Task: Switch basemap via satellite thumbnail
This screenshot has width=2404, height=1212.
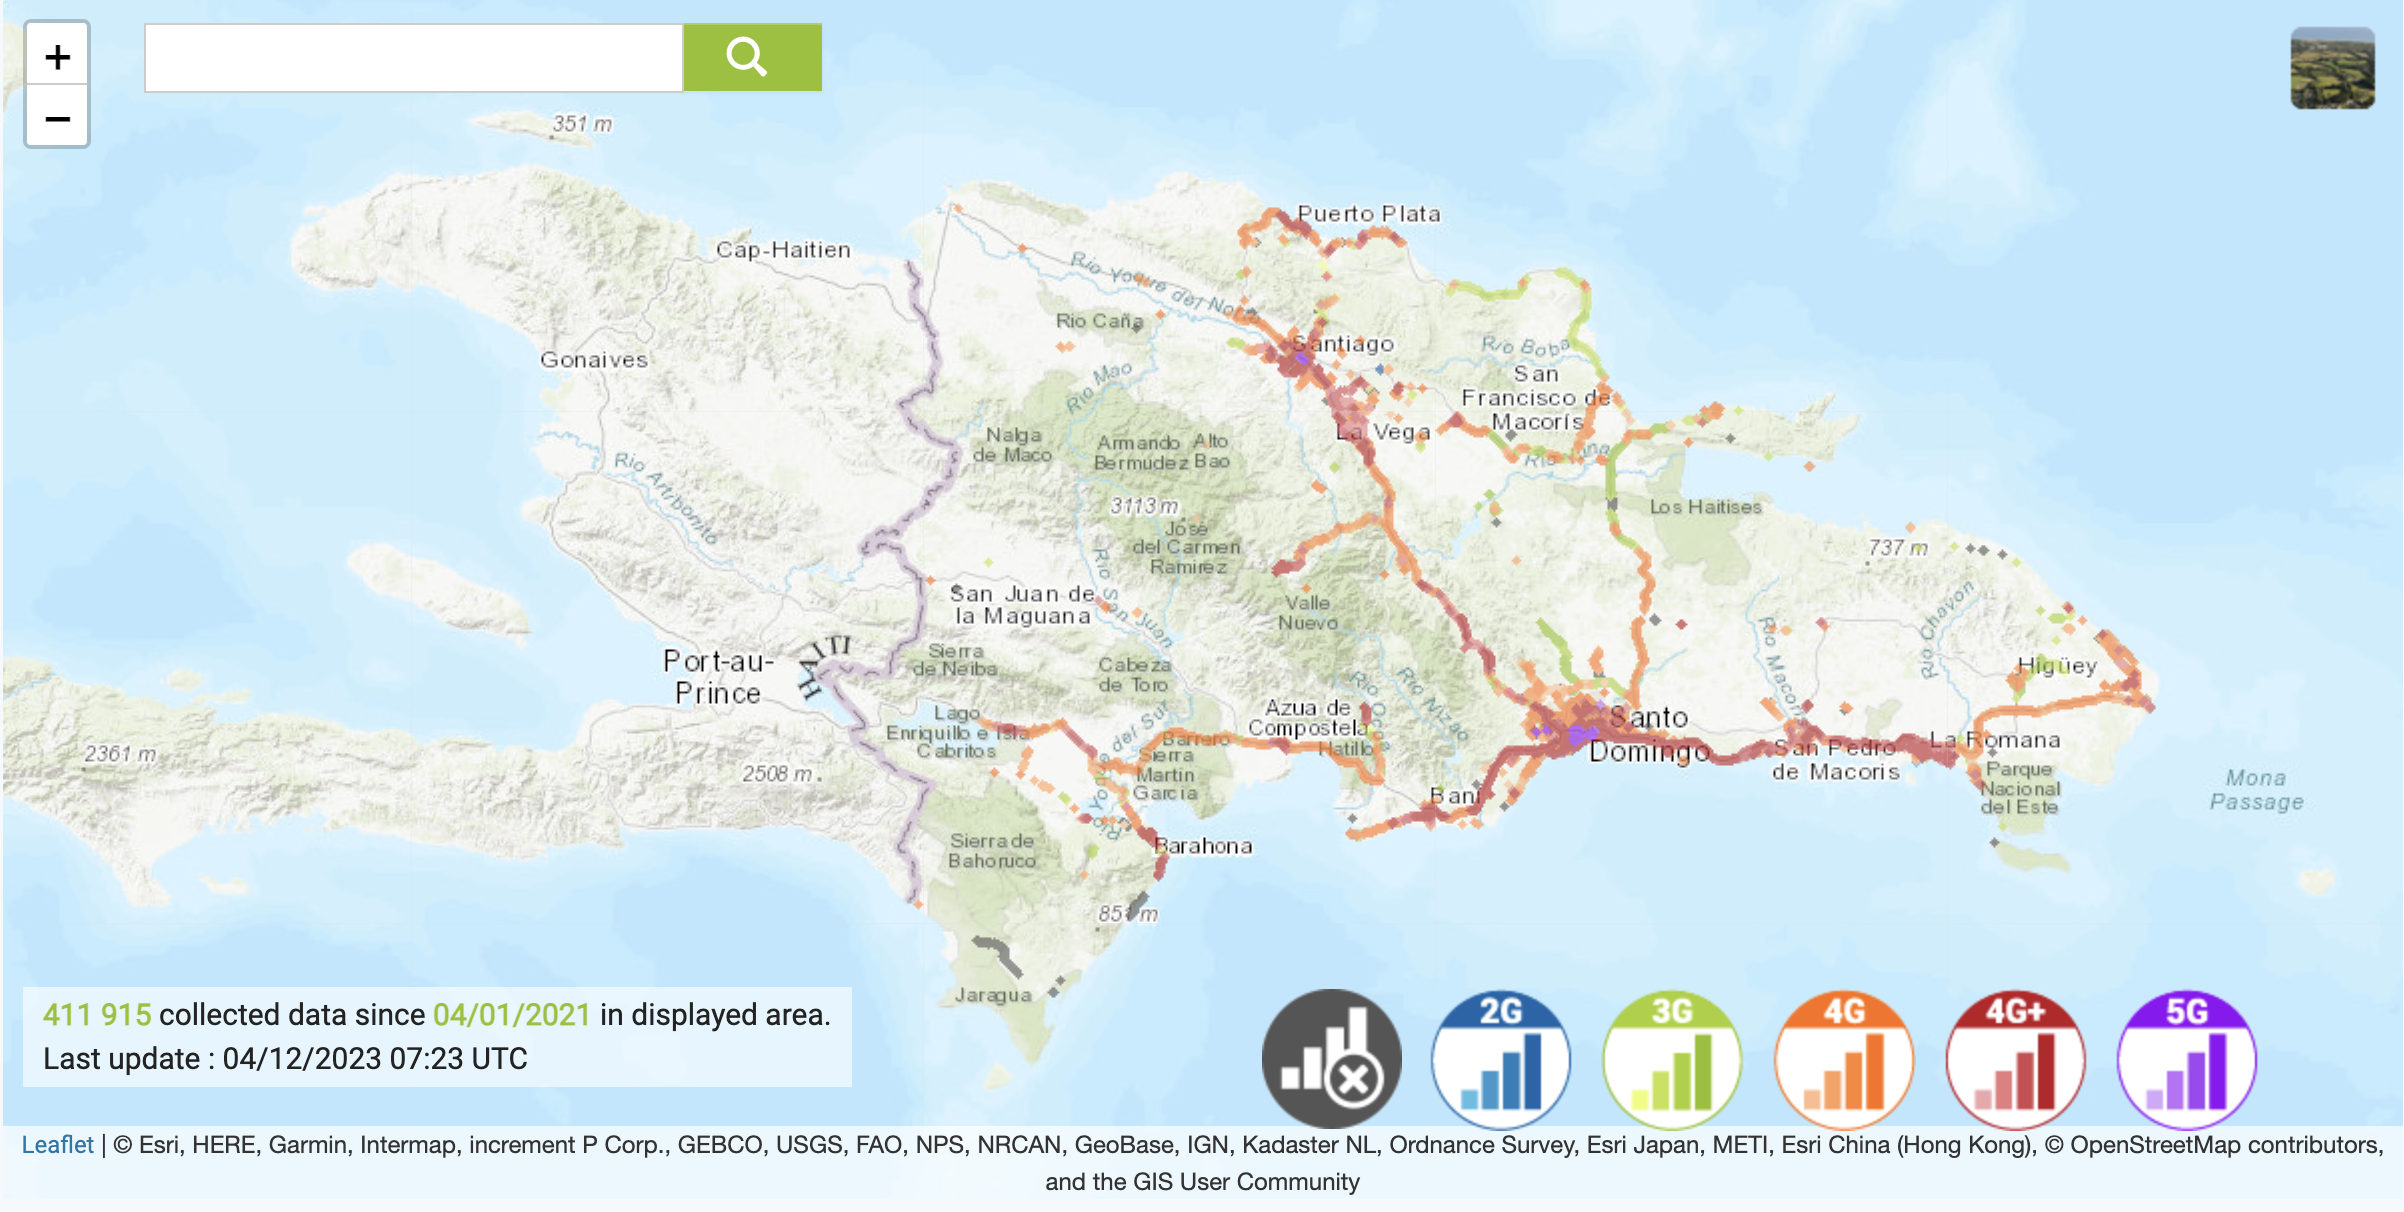Action: pyautogui.click(x=2332, y=68)
